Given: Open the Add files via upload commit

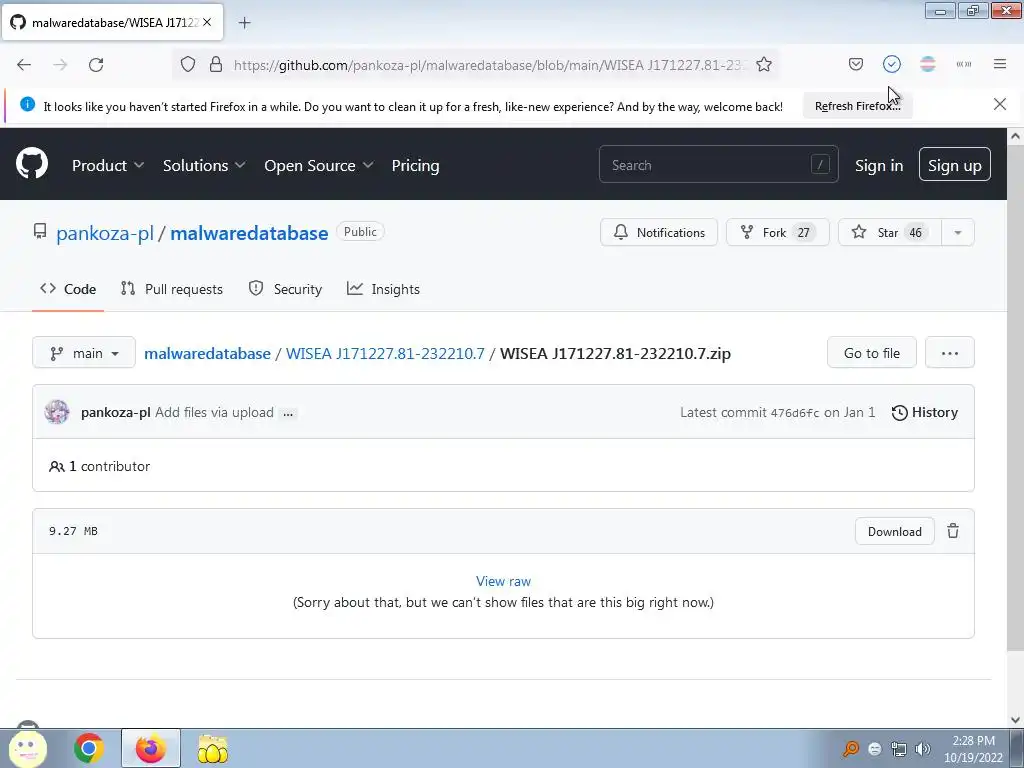Looking at the screenshot, I should tap(214, 412).
